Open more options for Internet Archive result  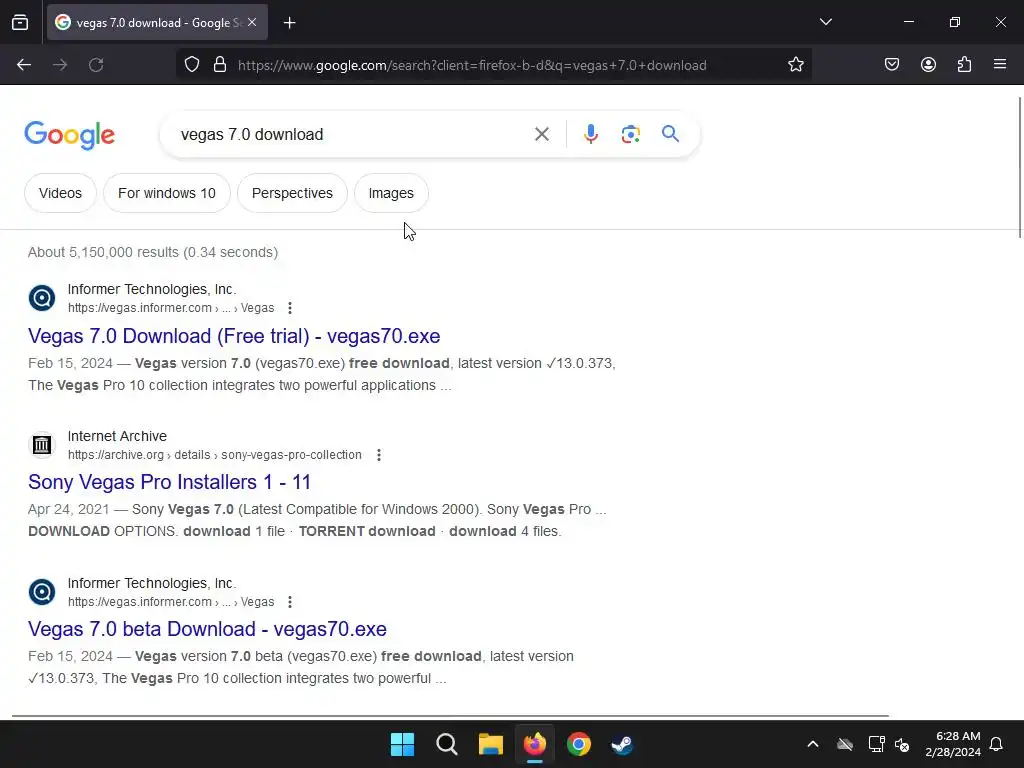379,455
